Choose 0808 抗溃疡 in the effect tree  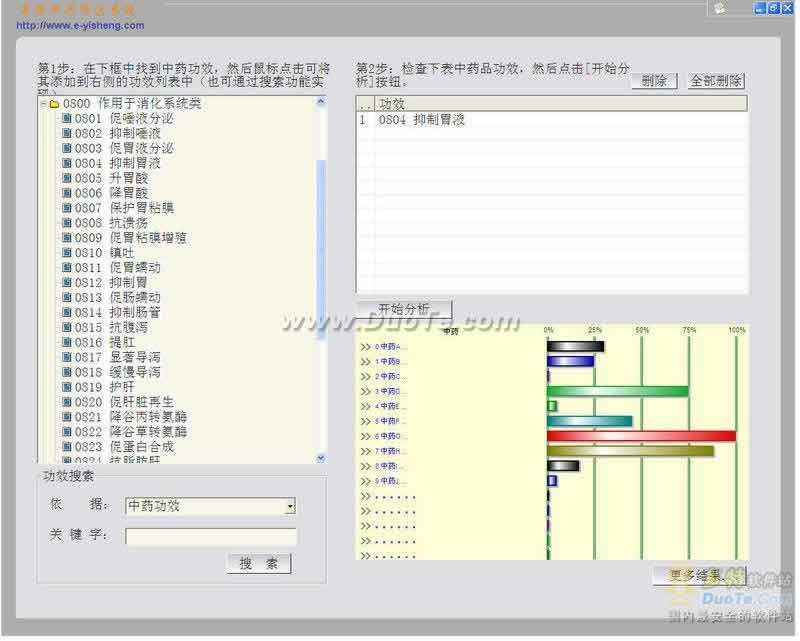click(x=111, y=223)
